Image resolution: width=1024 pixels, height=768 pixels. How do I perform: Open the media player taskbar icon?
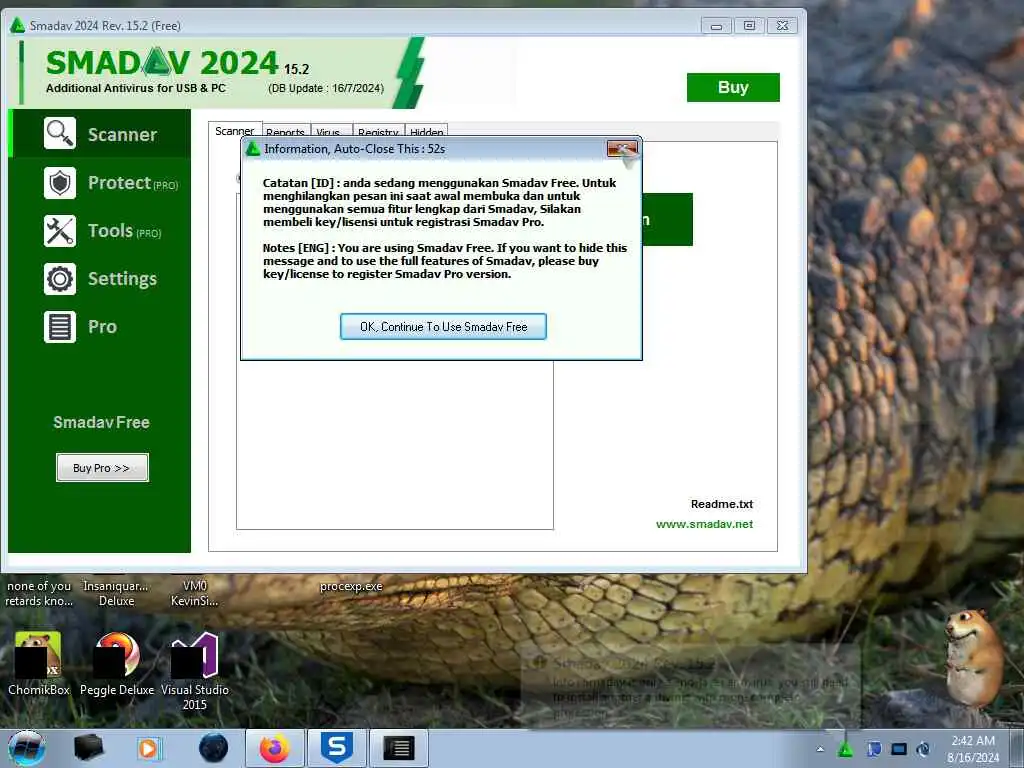pyautogui.click(x=149, y=748)
